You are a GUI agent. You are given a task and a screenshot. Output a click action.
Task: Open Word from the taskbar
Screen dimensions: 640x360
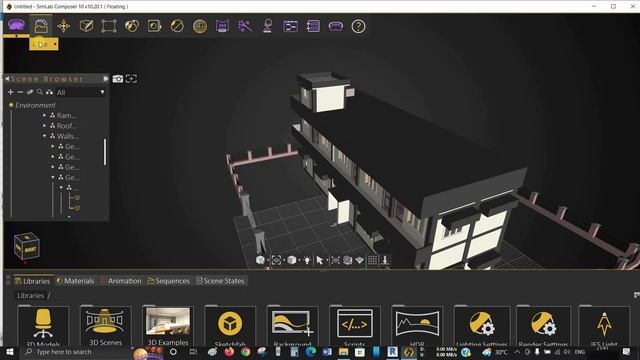(327, 352)
